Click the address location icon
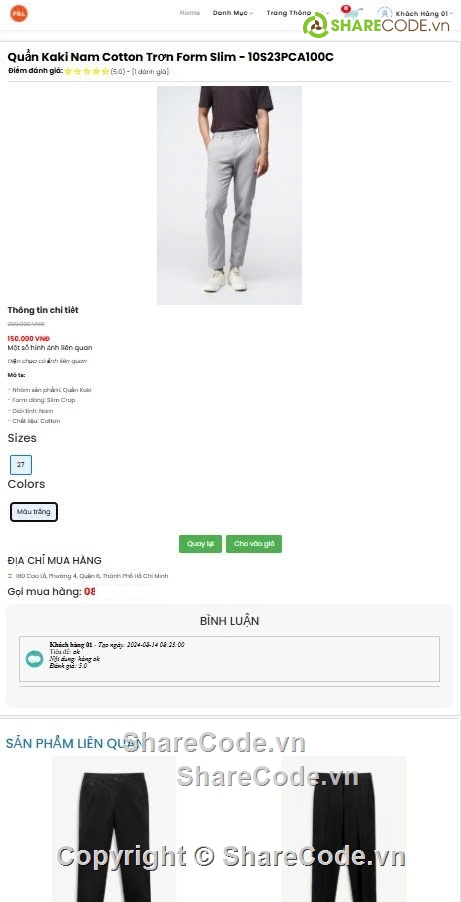The height and width of the screenshot is (902, 461). point(10,576)
